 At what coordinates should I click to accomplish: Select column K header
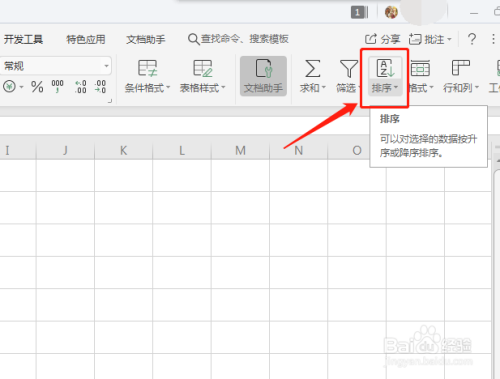point(123,151)
